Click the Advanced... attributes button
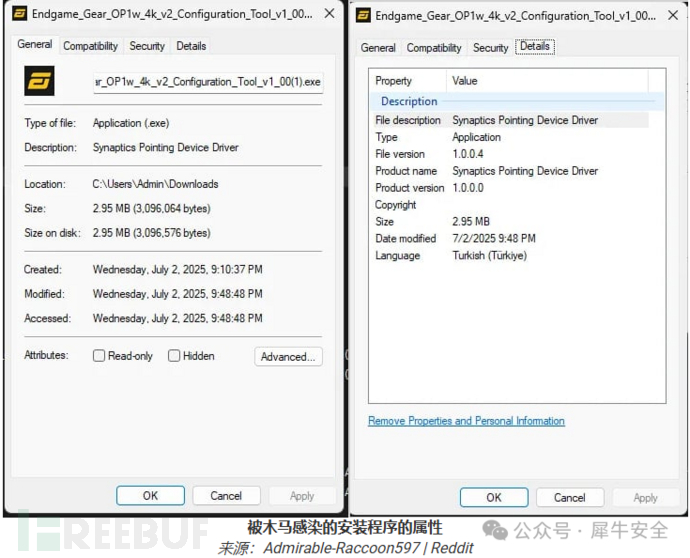This screenshot has width=690, height=558. point(288,356)
